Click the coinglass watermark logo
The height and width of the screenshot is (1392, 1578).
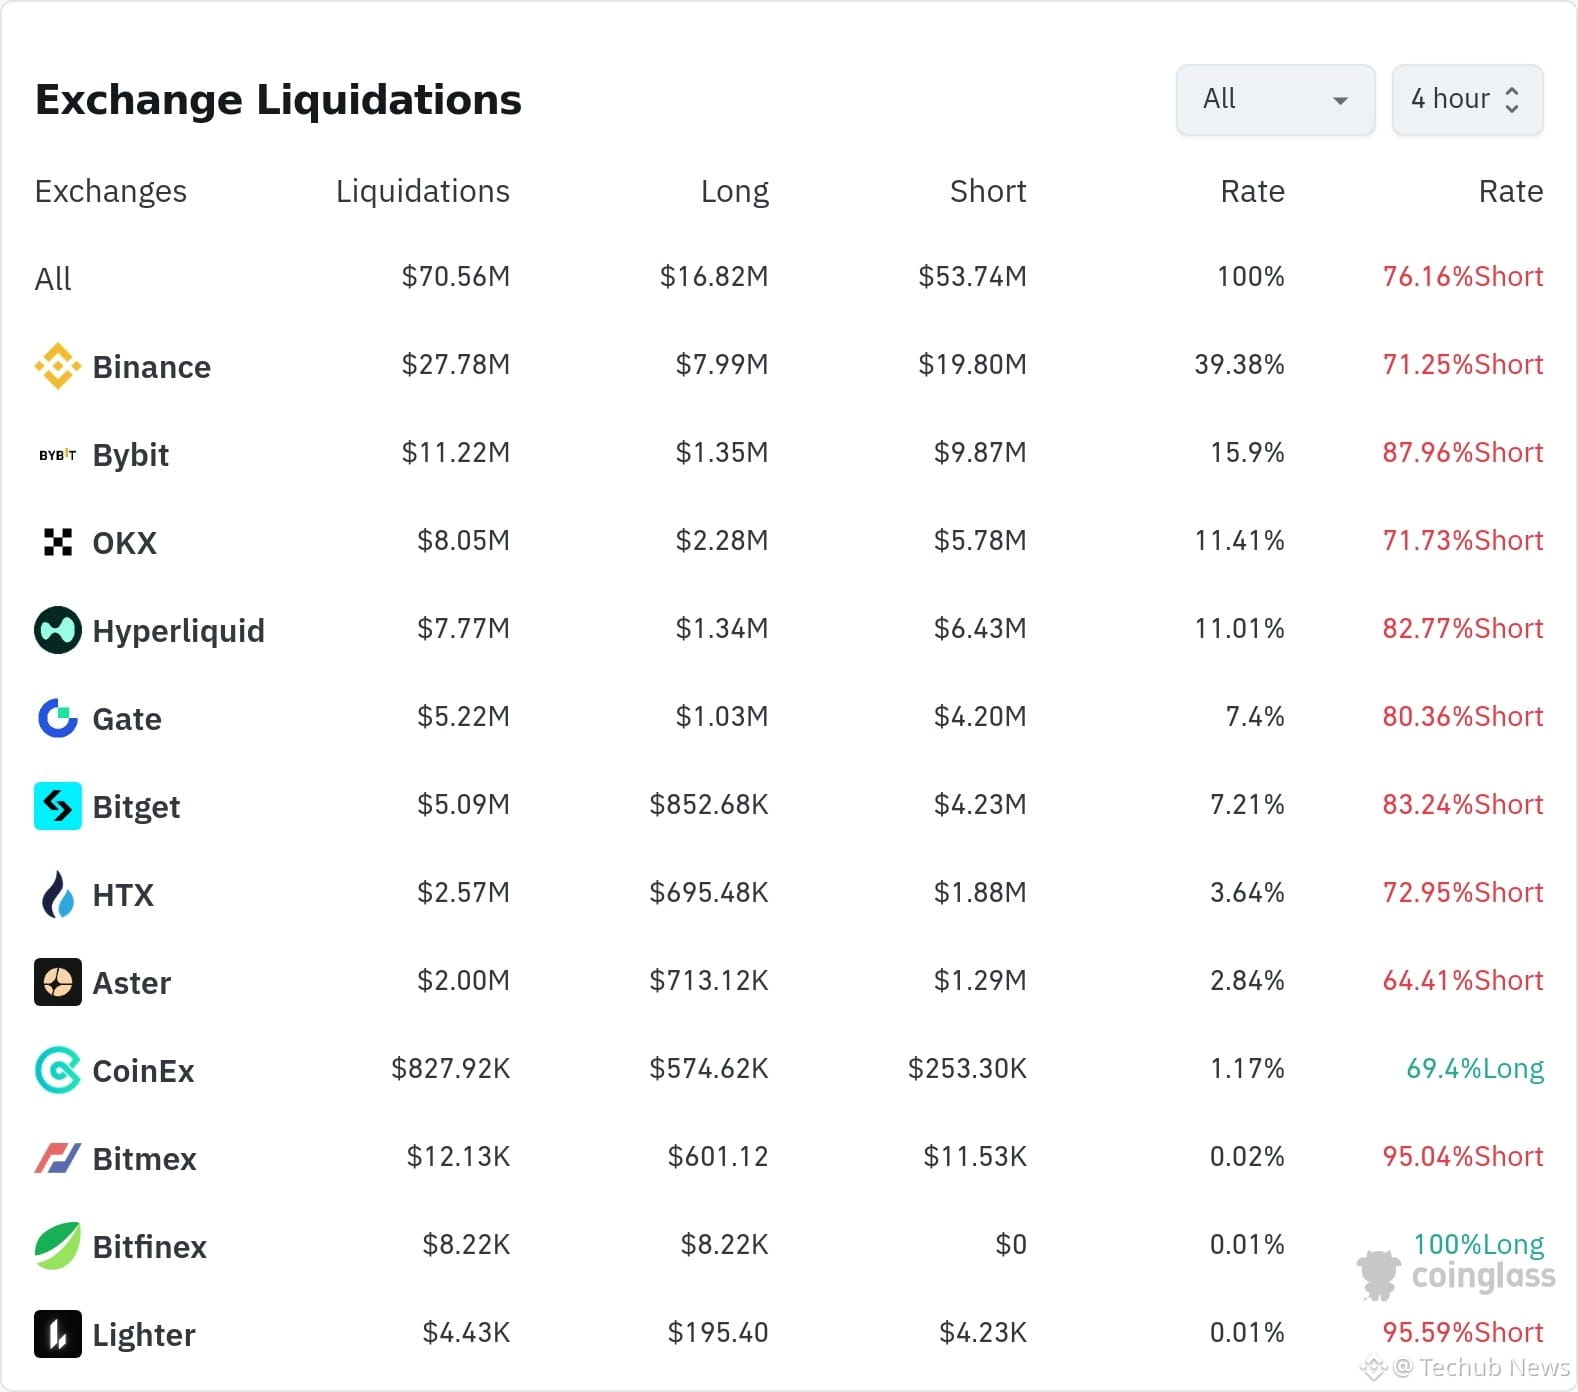(1456, 1276)
